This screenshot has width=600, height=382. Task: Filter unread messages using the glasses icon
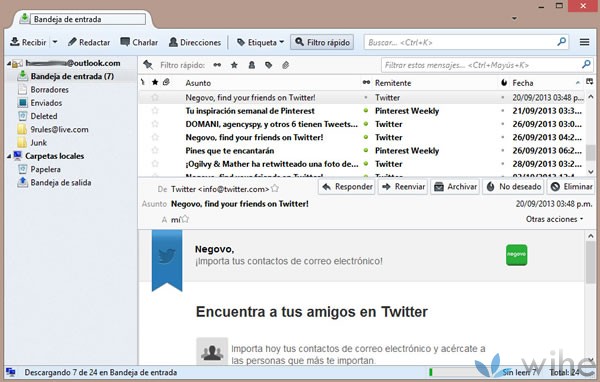(217, 65)
